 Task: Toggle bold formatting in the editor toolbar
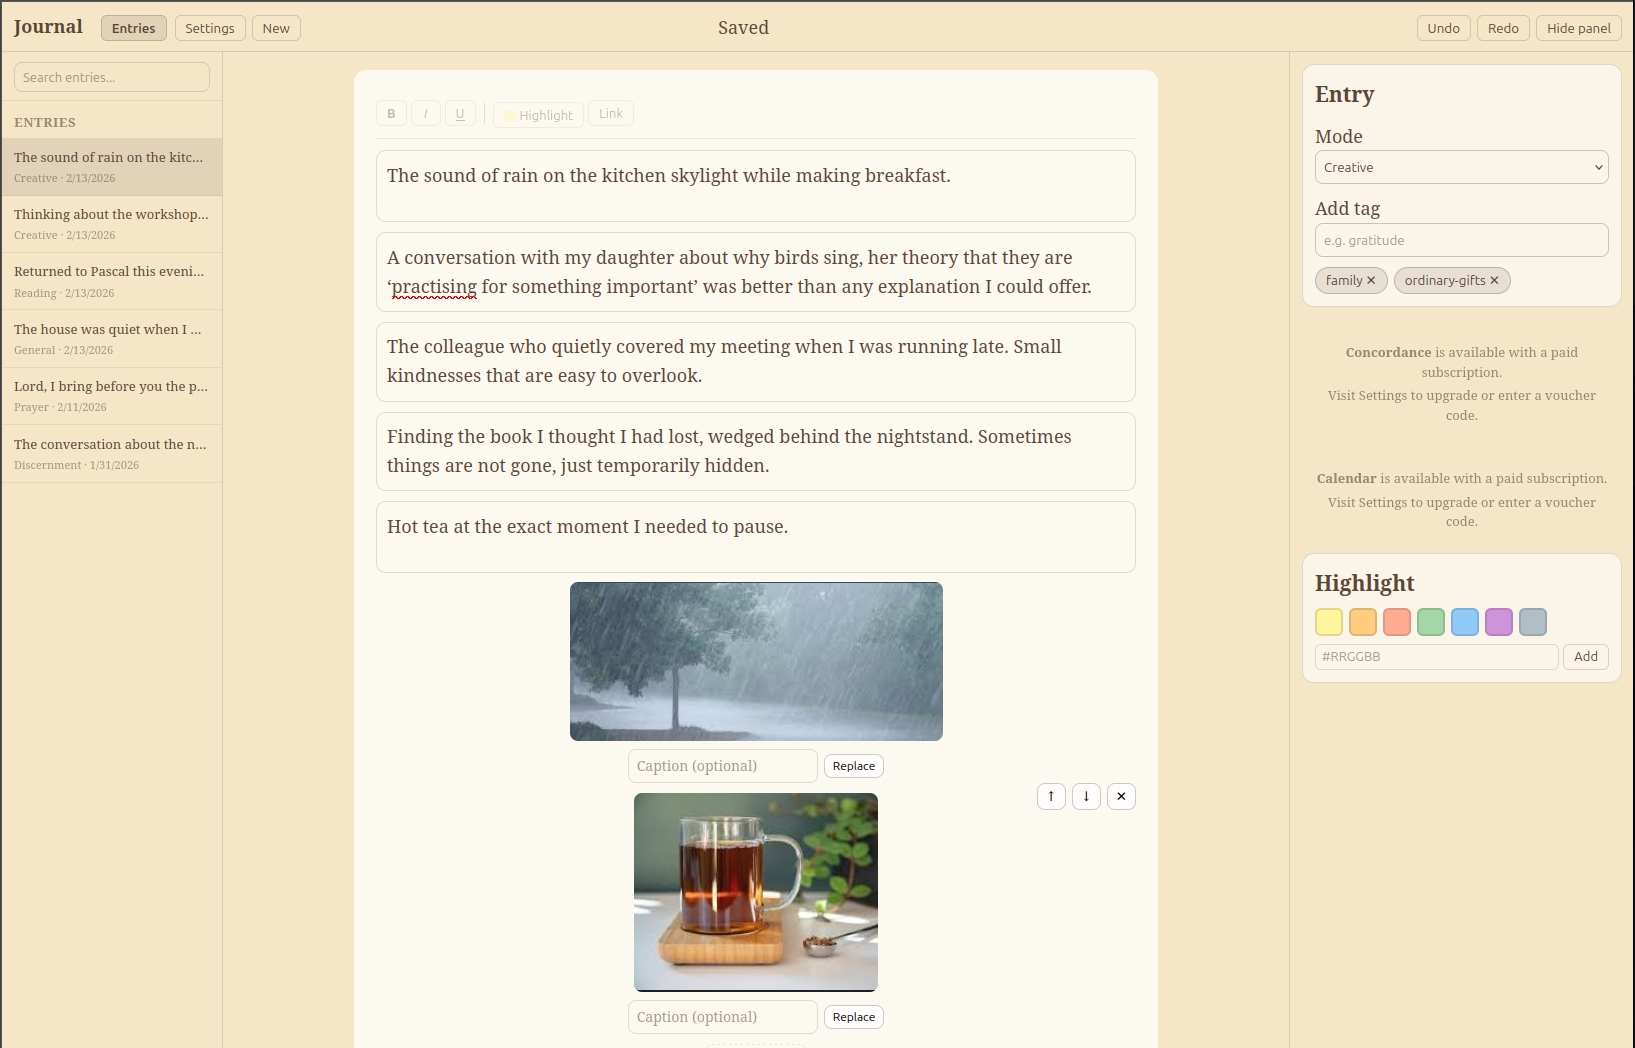tap(391, 114)
